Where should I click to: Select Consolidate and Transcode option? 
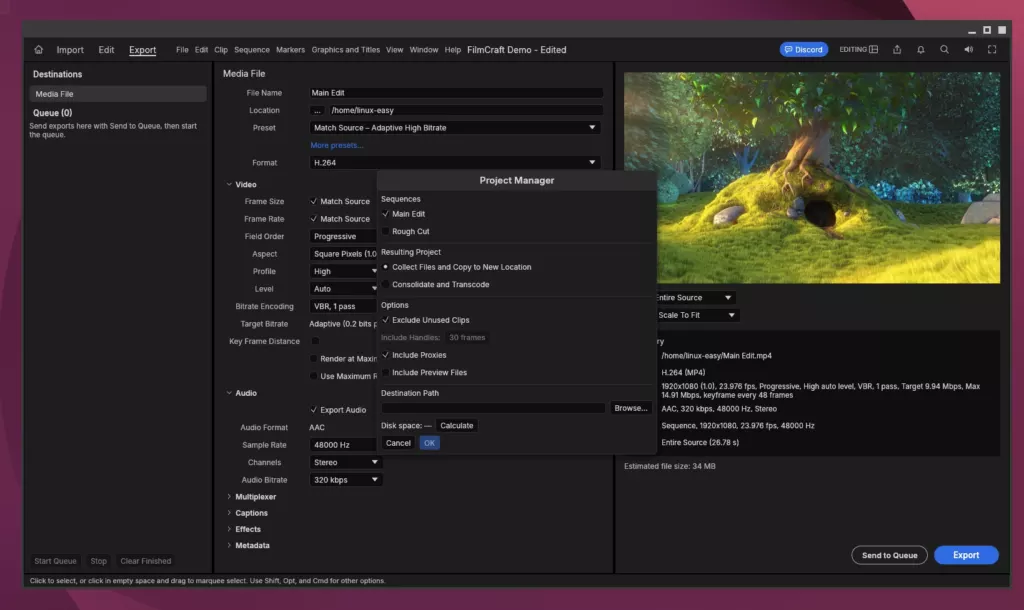point(385,284)
